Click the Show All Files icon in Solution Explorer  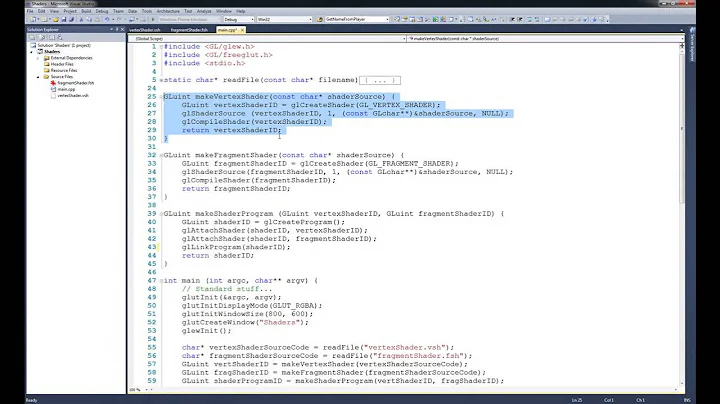point(42,38)
